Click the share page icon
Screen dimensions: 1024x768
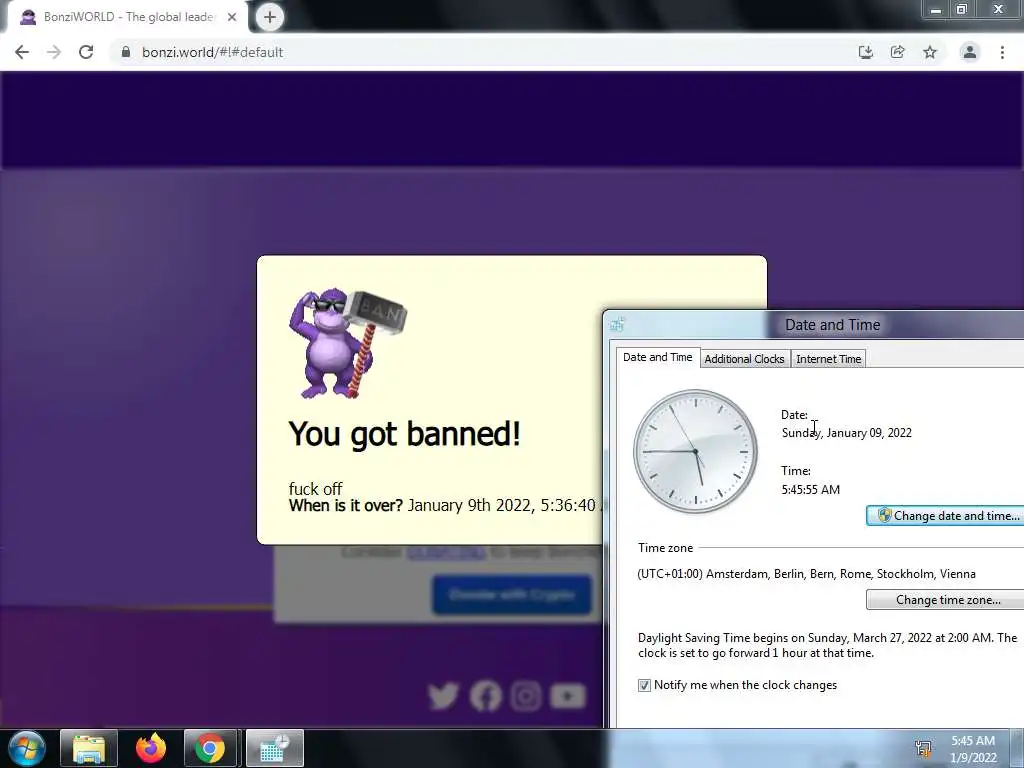click(x=898, y=52)
